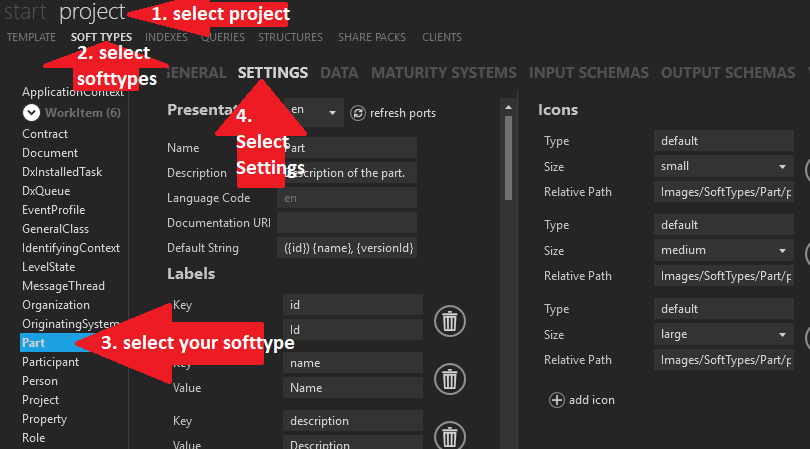Click the Documentation URI field
This screenshot has height=449, width=810.
(347, 223)
